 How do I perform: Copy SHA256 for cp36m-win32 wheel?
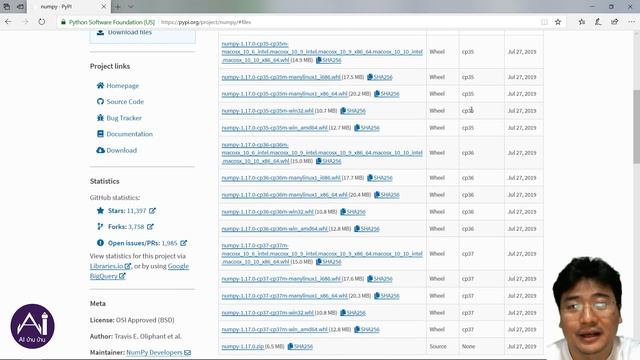pyautogui.click(x=353, y=212)
